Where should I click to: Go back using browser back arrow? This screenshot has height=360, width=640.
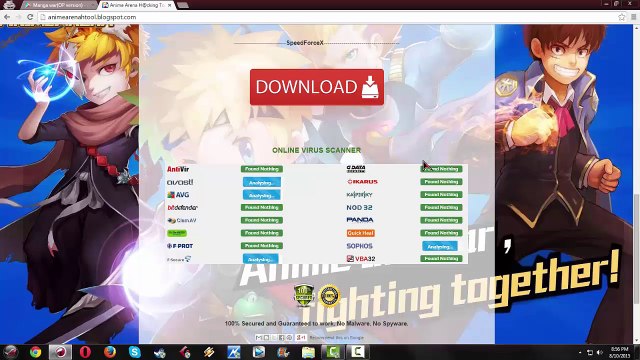pyautogui.click(x=7, y=17)
